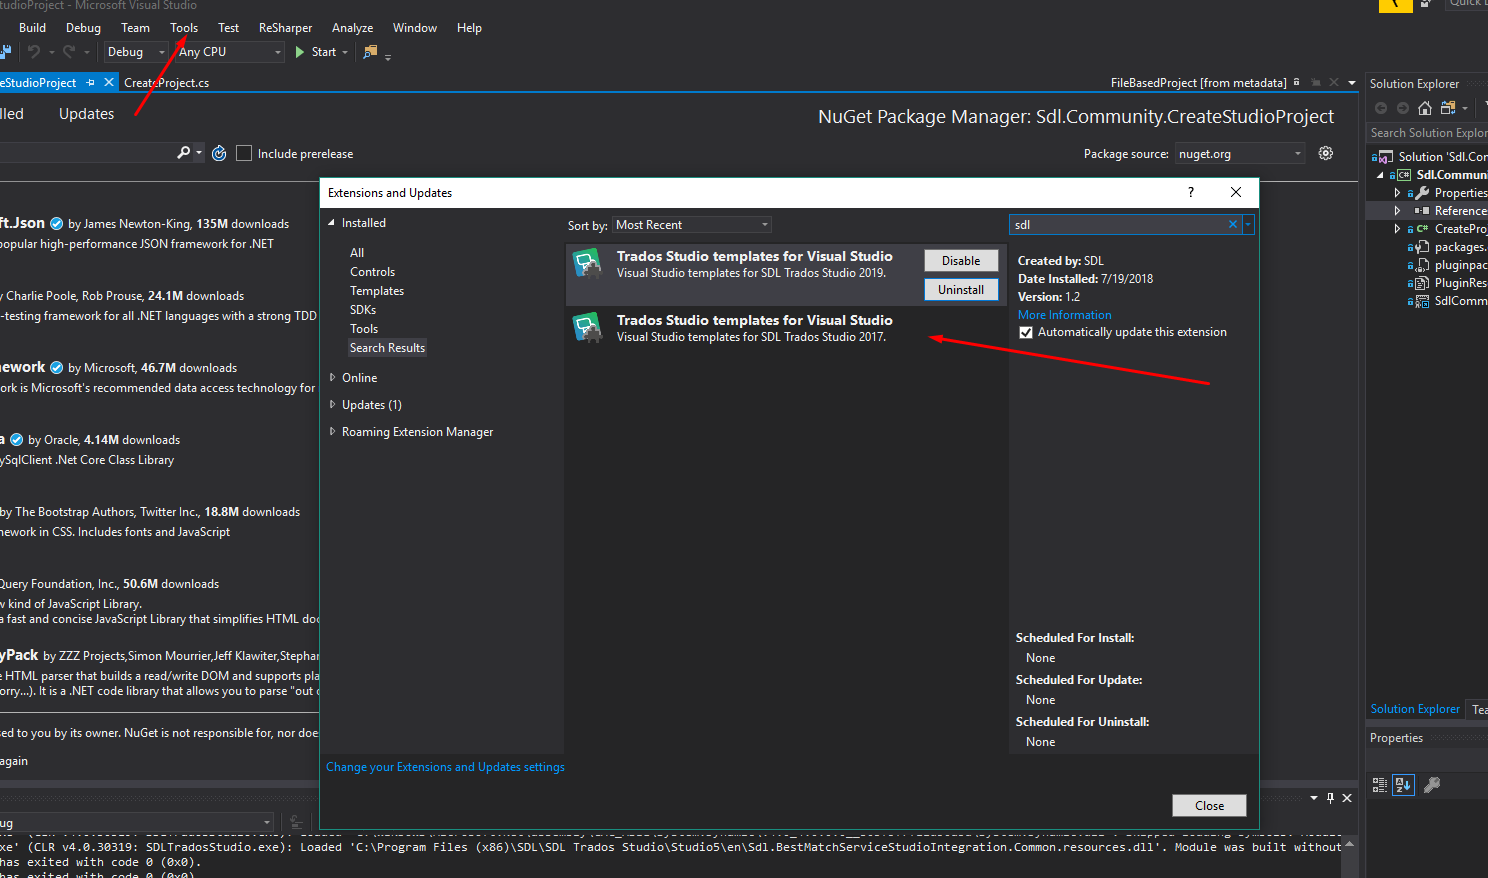
Task: Click Sync with Active Document icon
Action: tap(1448, 108)
